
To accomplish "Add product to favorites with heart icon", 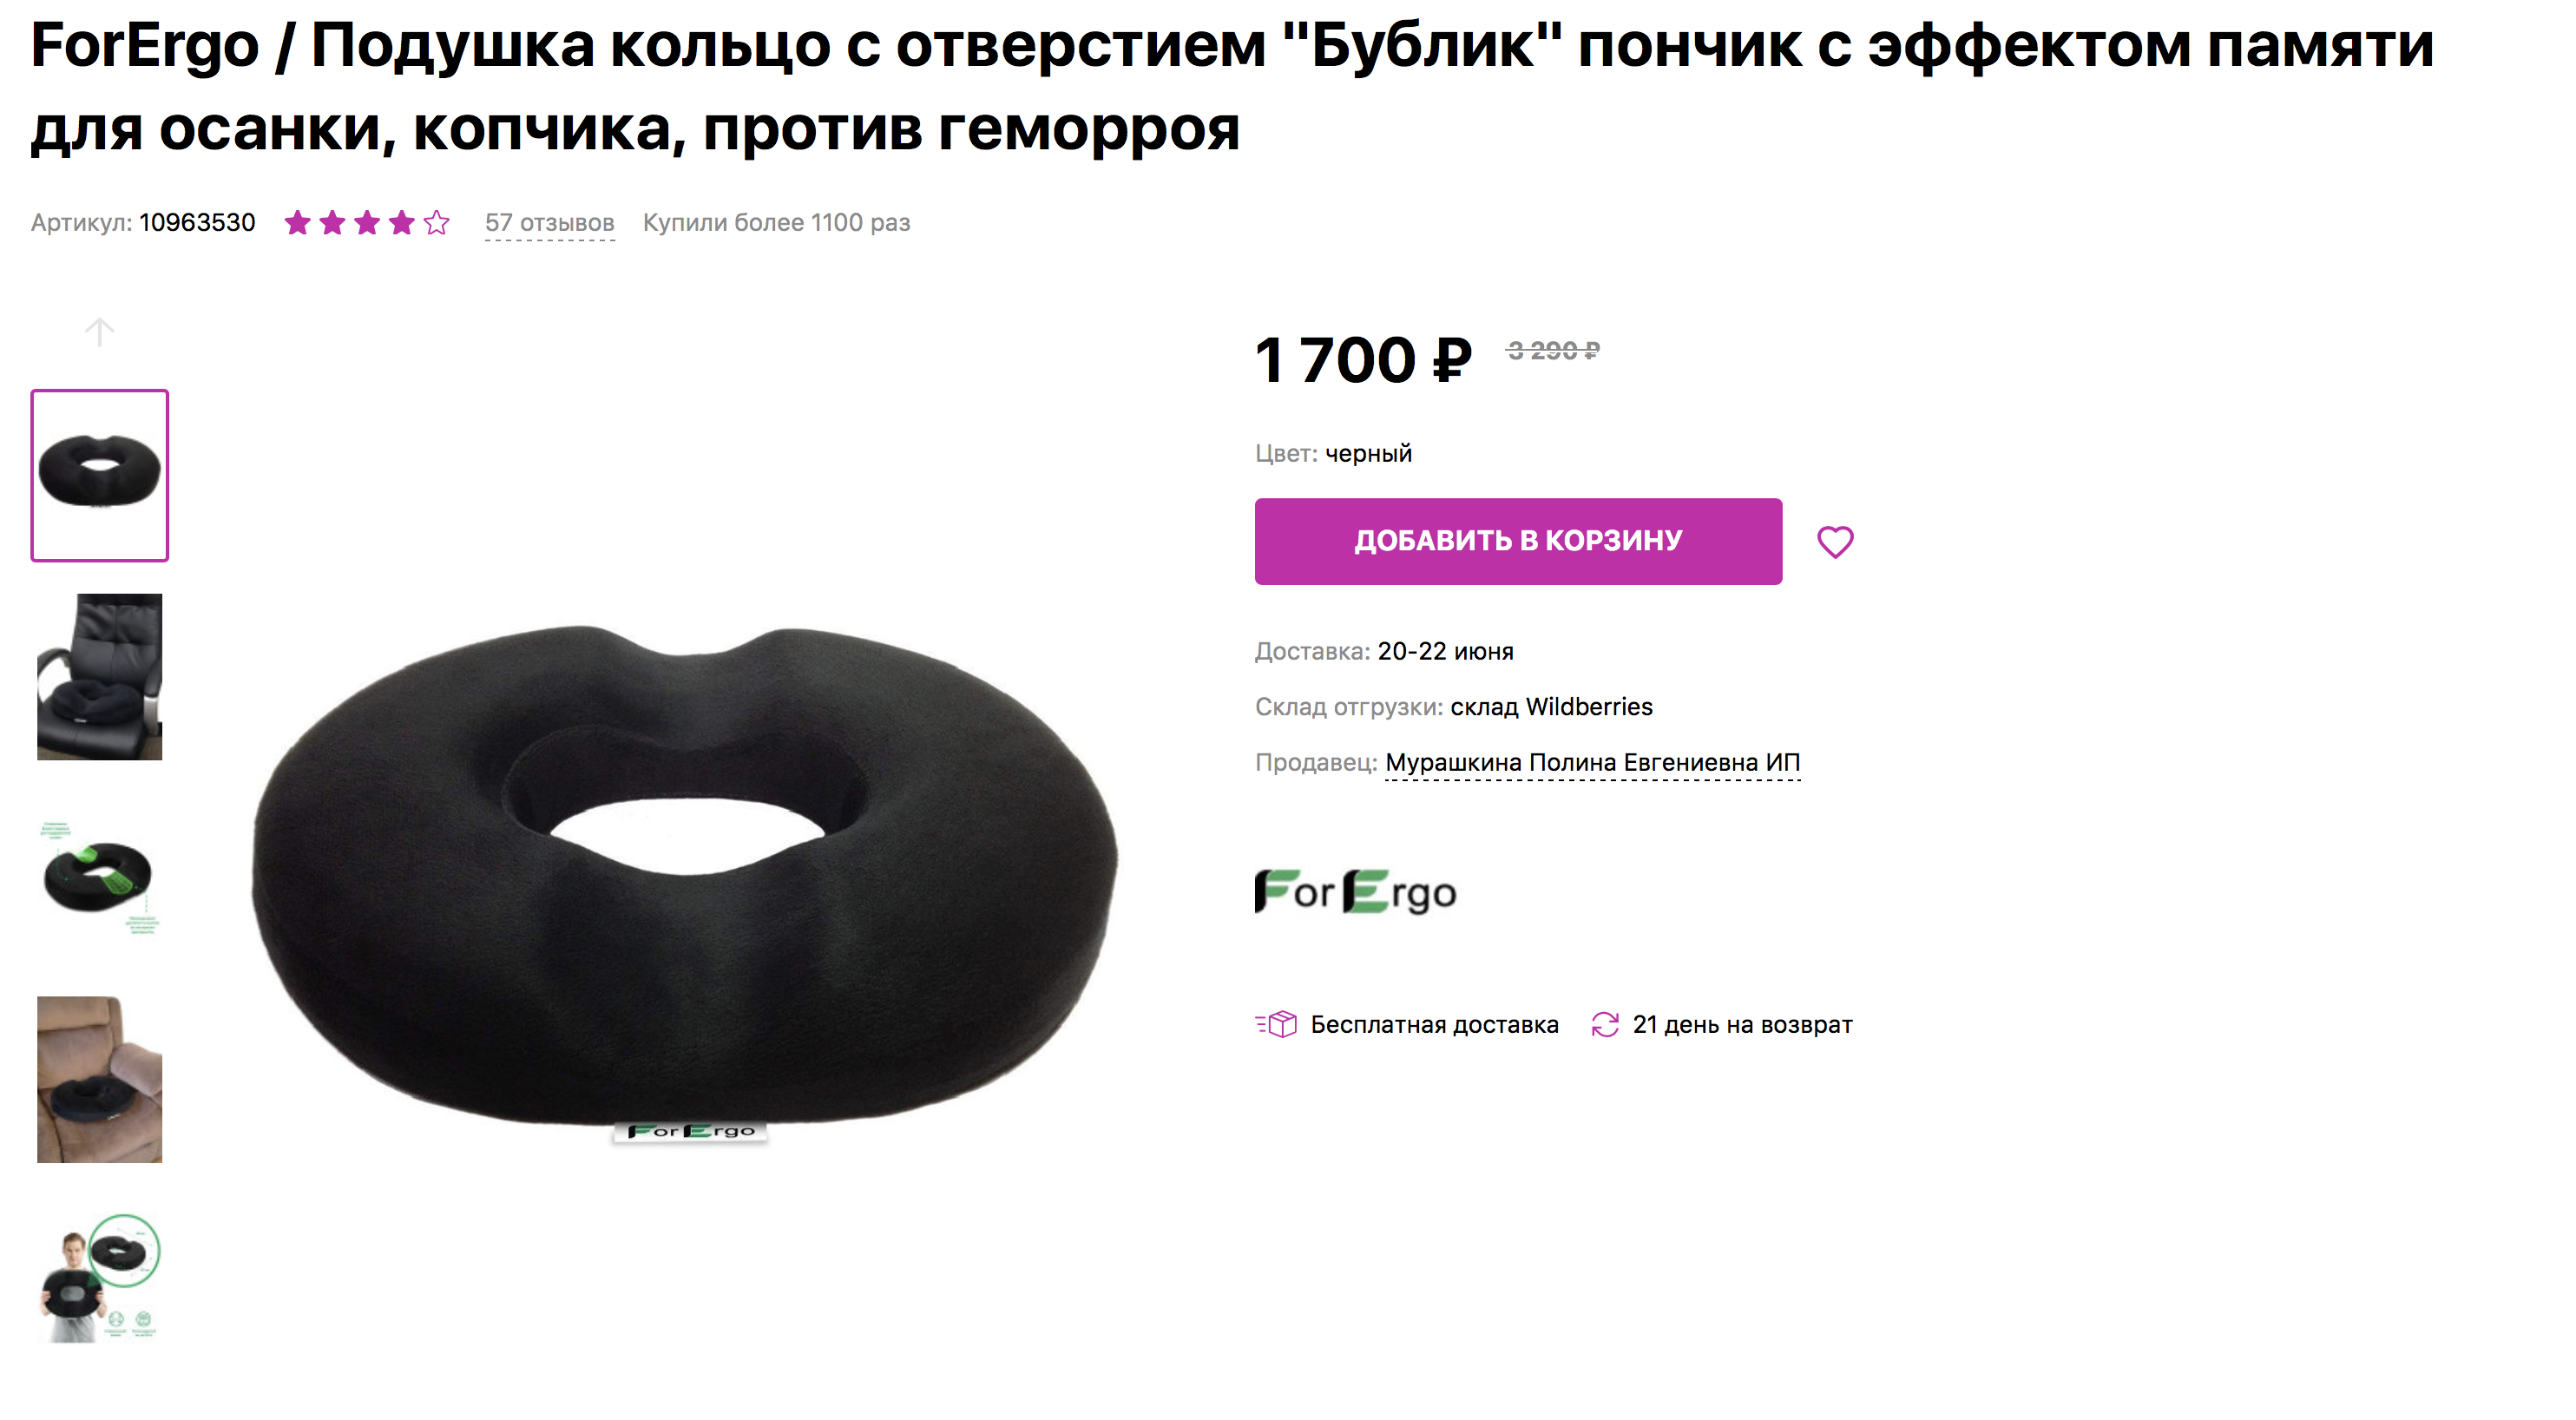I will click(1834, 542).
